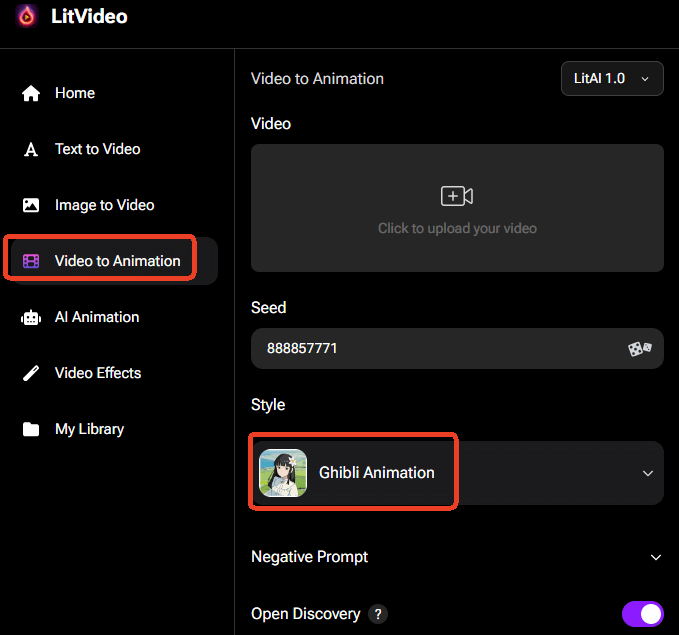679x635 pixels.
Task: Click the add-video camera icon
Action: (457, 196)
